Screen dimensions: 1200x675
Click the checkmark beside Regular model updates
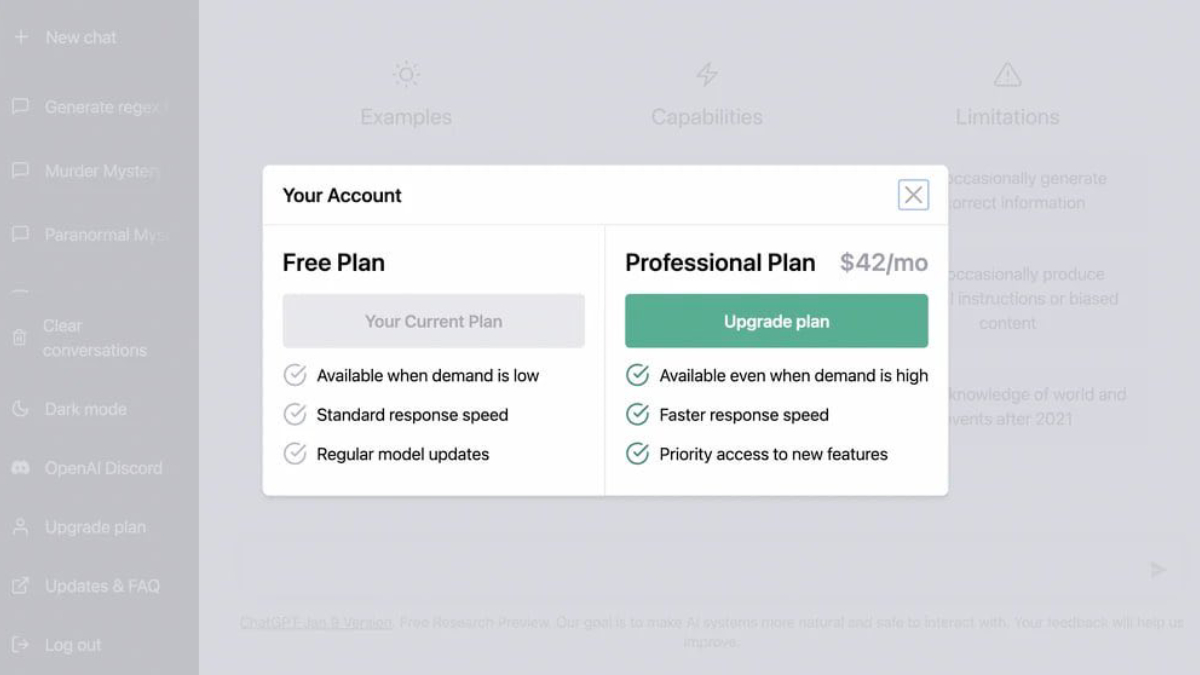[x=294, y=454]
